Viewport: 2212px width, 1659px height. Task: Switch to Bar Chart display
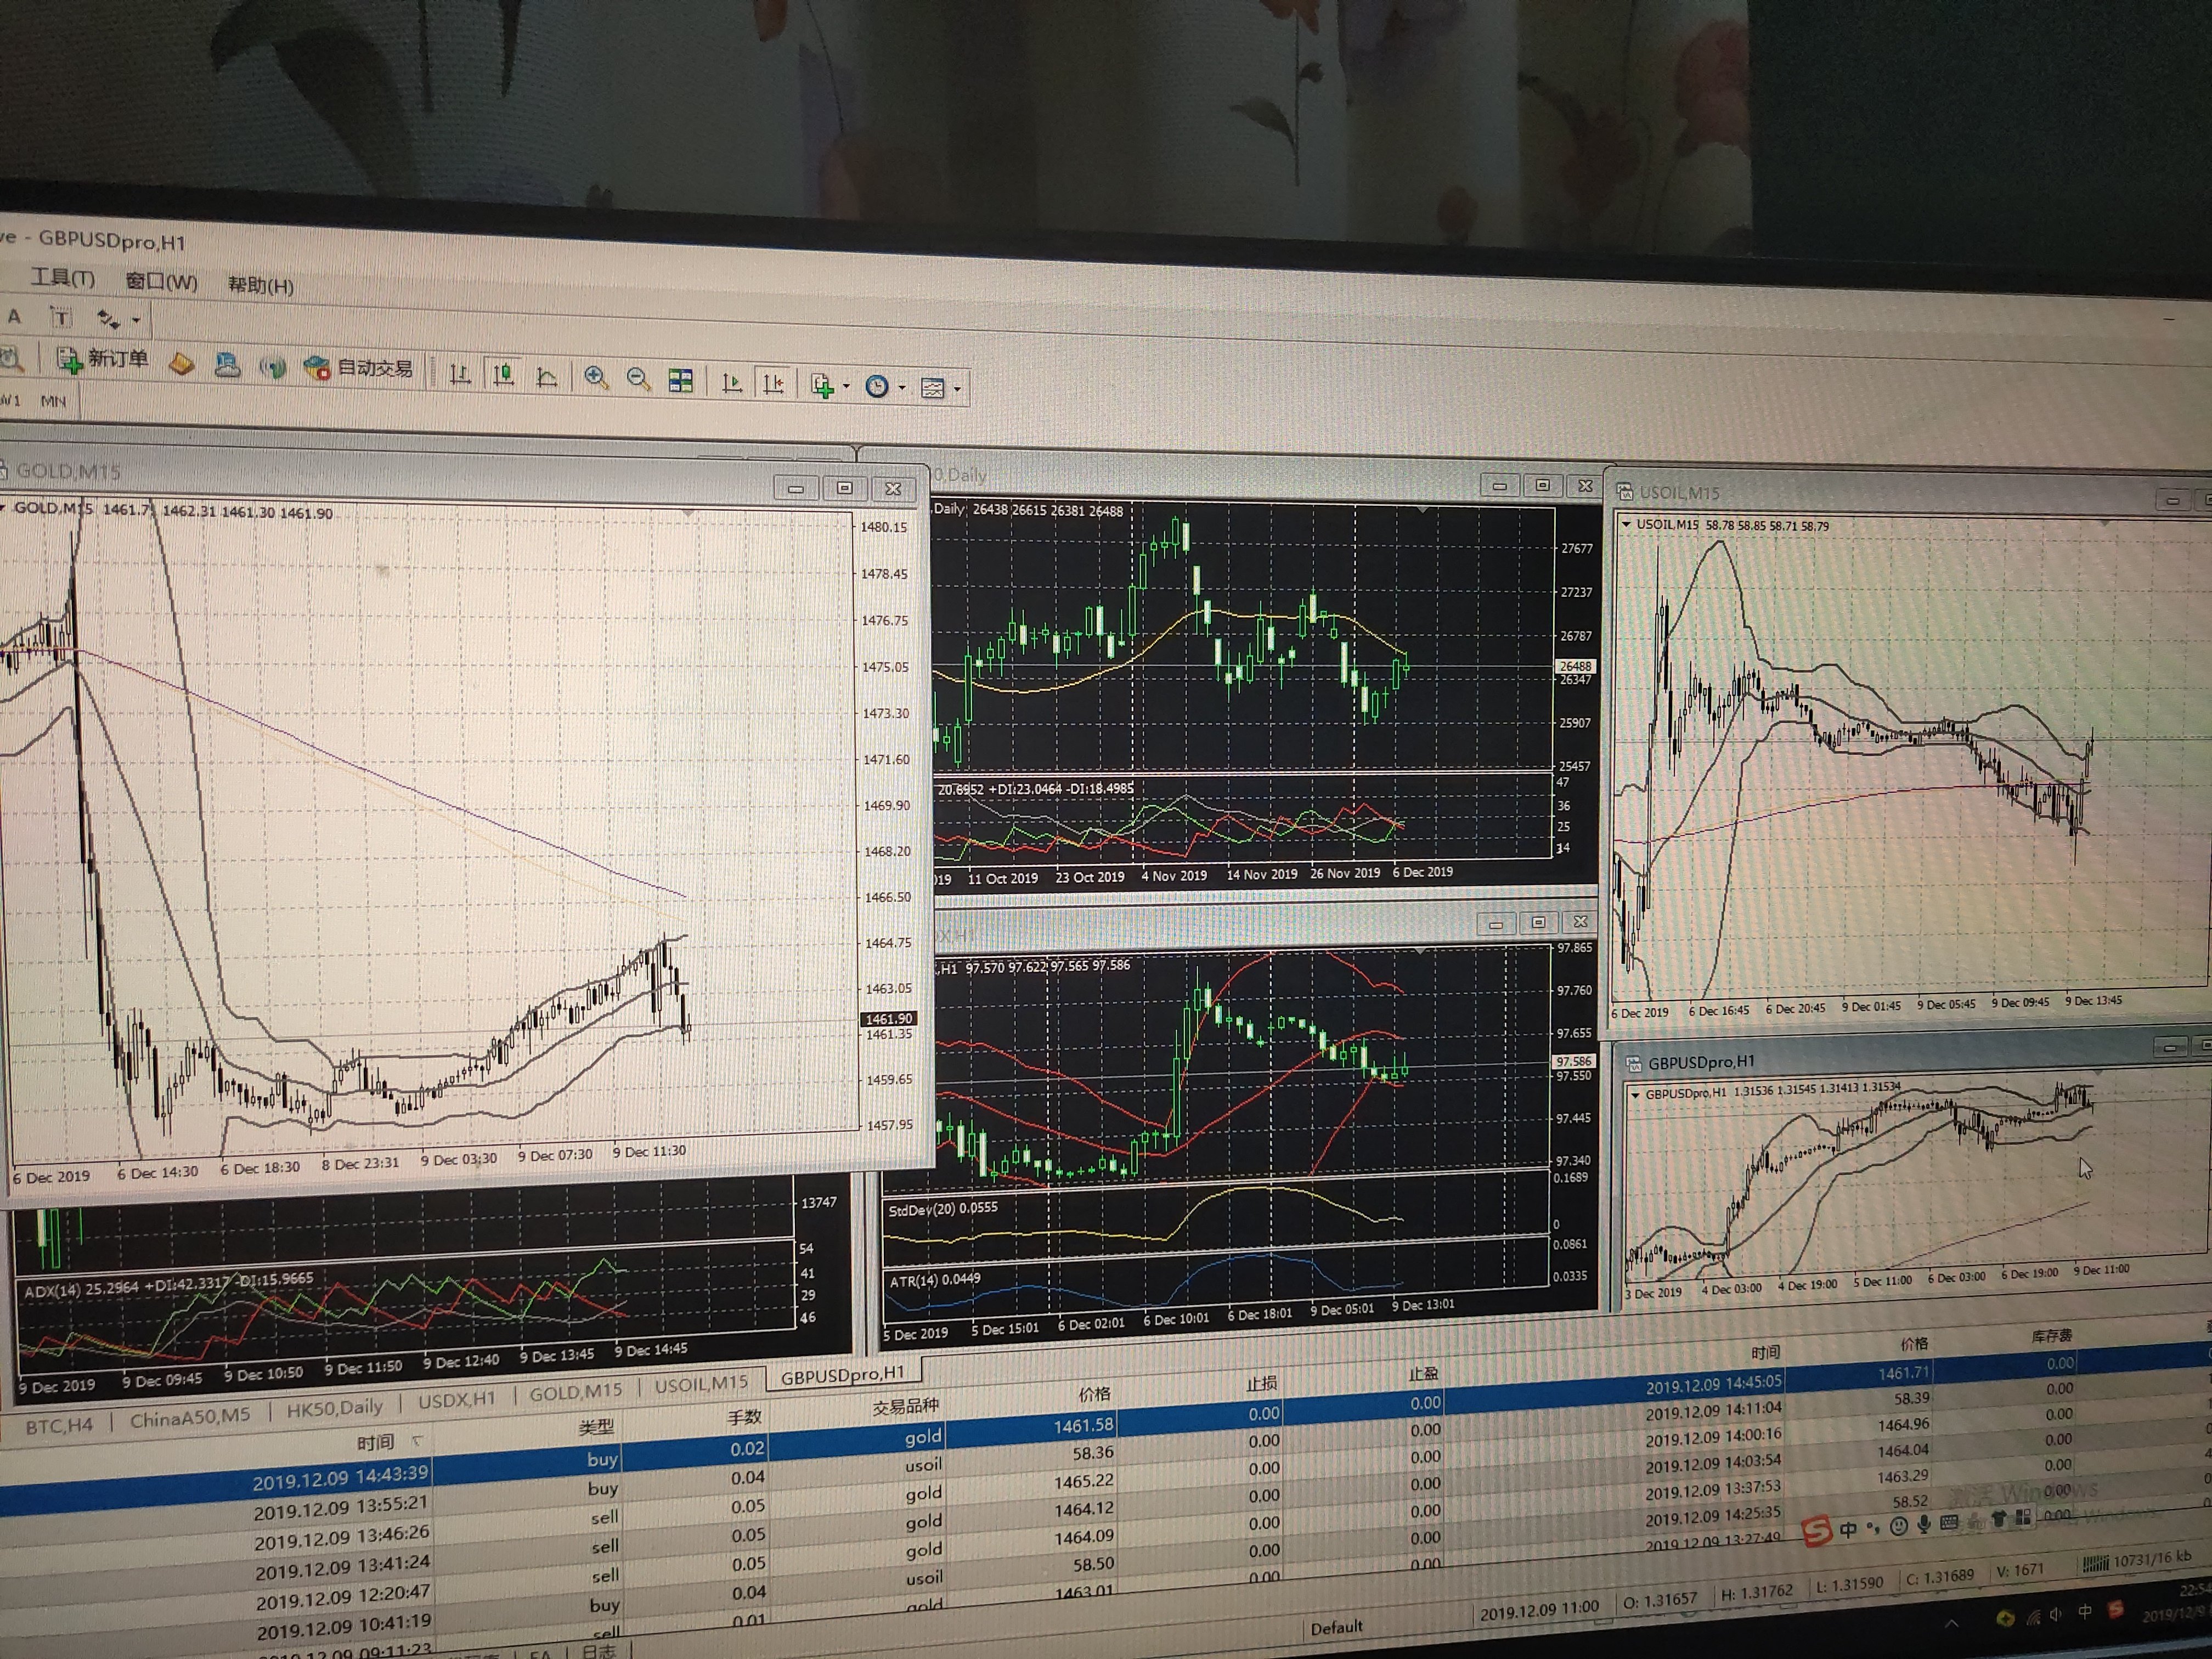click(460, 375)
